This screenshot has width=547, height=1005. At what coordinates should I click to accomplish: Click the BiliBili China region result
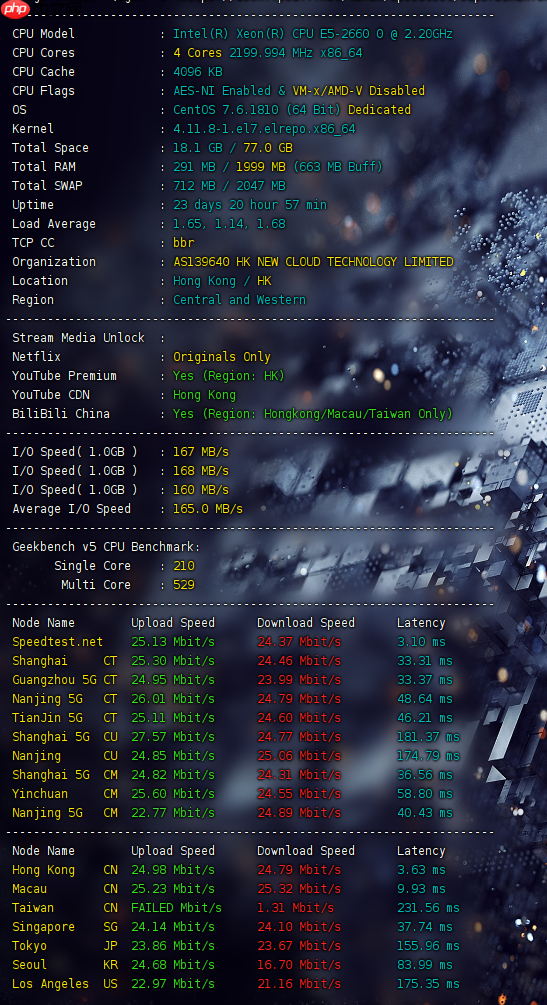point(313,414)
